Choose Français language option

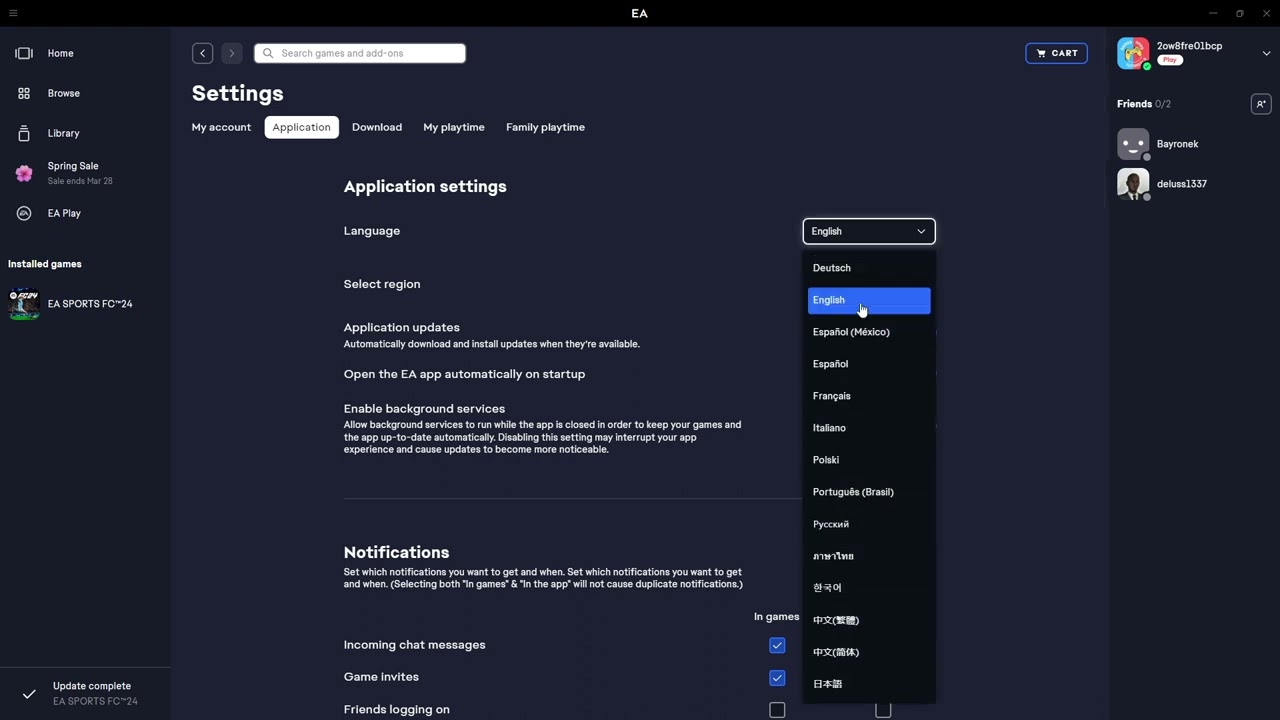[869, 396]
